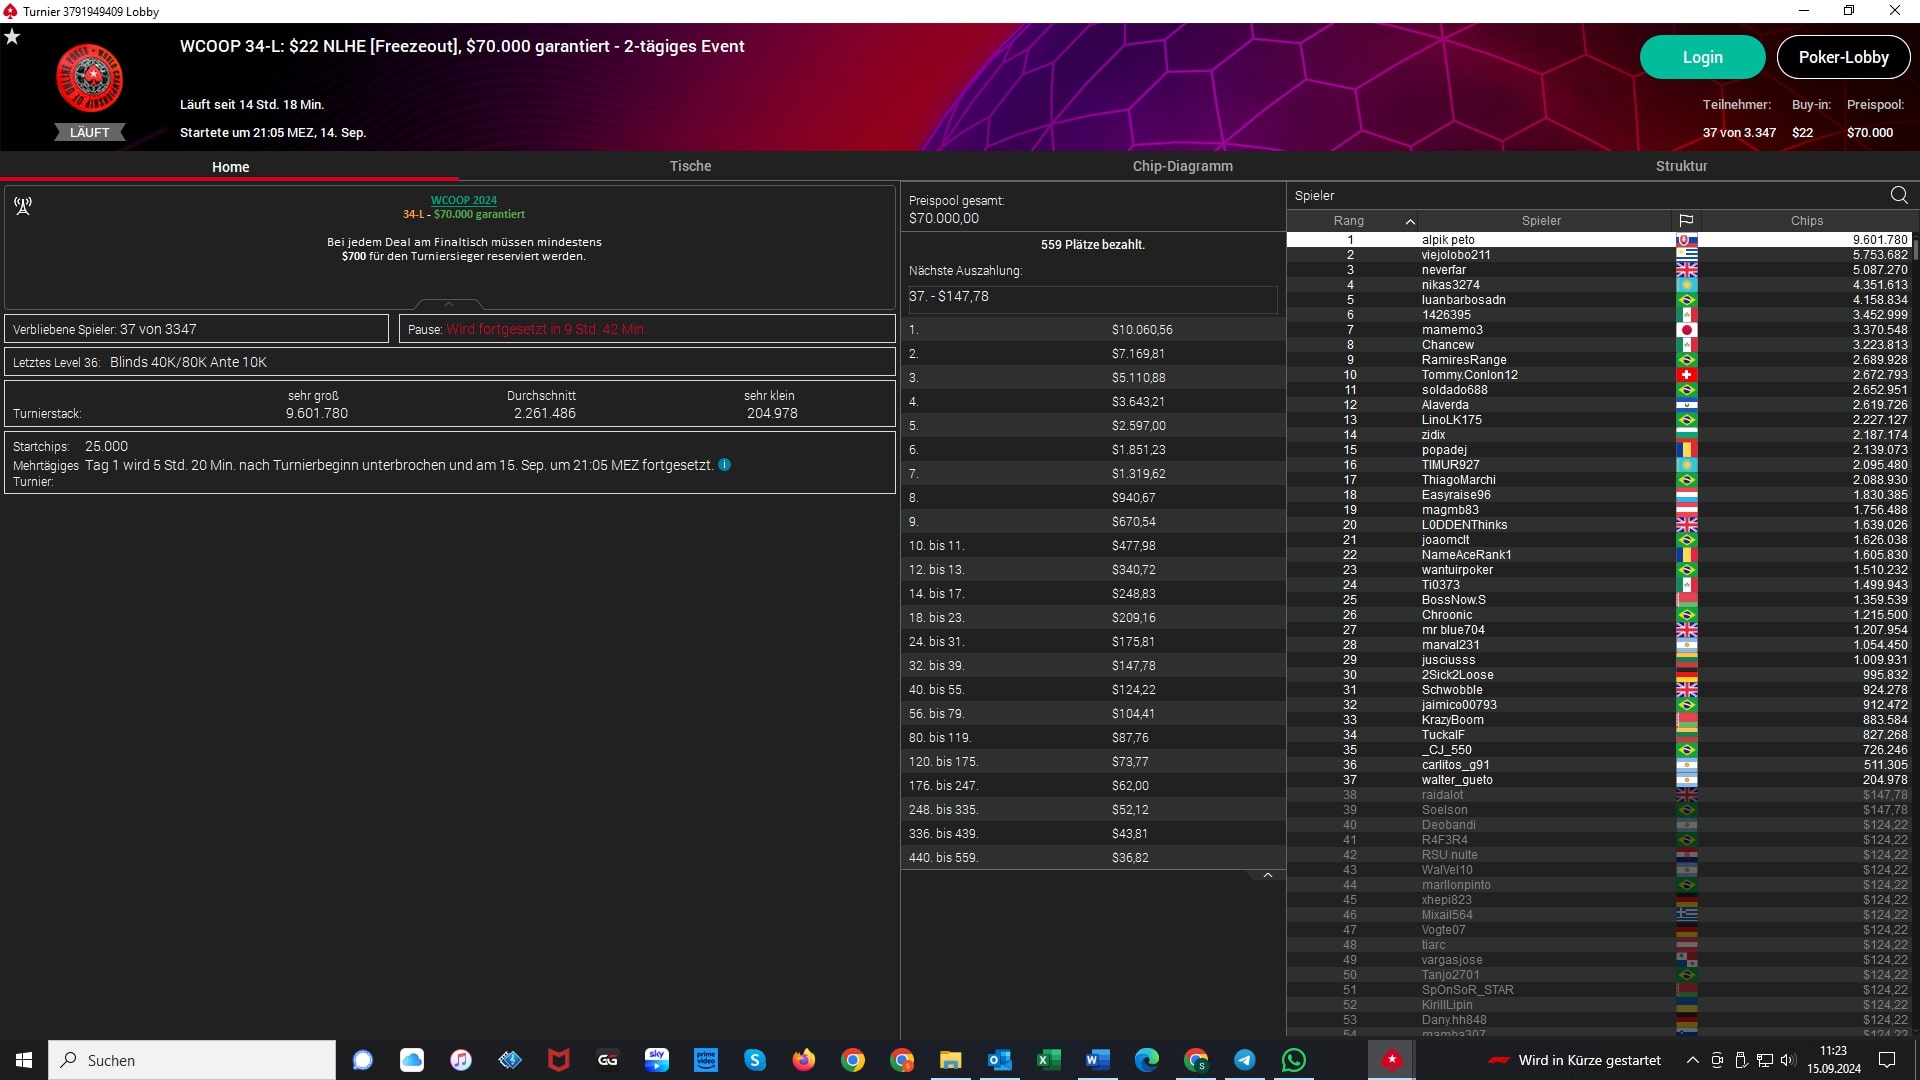The height and width of the screenshot is (1080, 1920).
Task: Open Excel from the taskbar
Action: pos(1048,1060)
